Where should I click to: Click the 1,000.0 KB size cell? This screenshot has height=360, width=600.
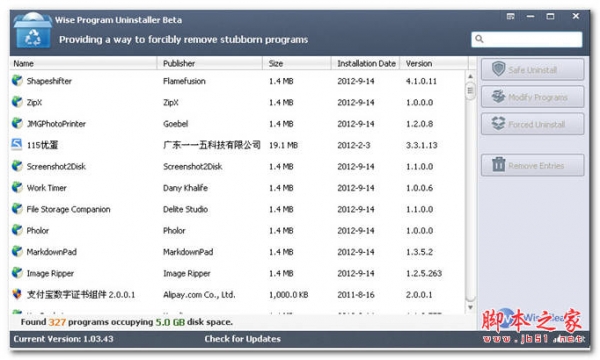click(x=289, y=295)
